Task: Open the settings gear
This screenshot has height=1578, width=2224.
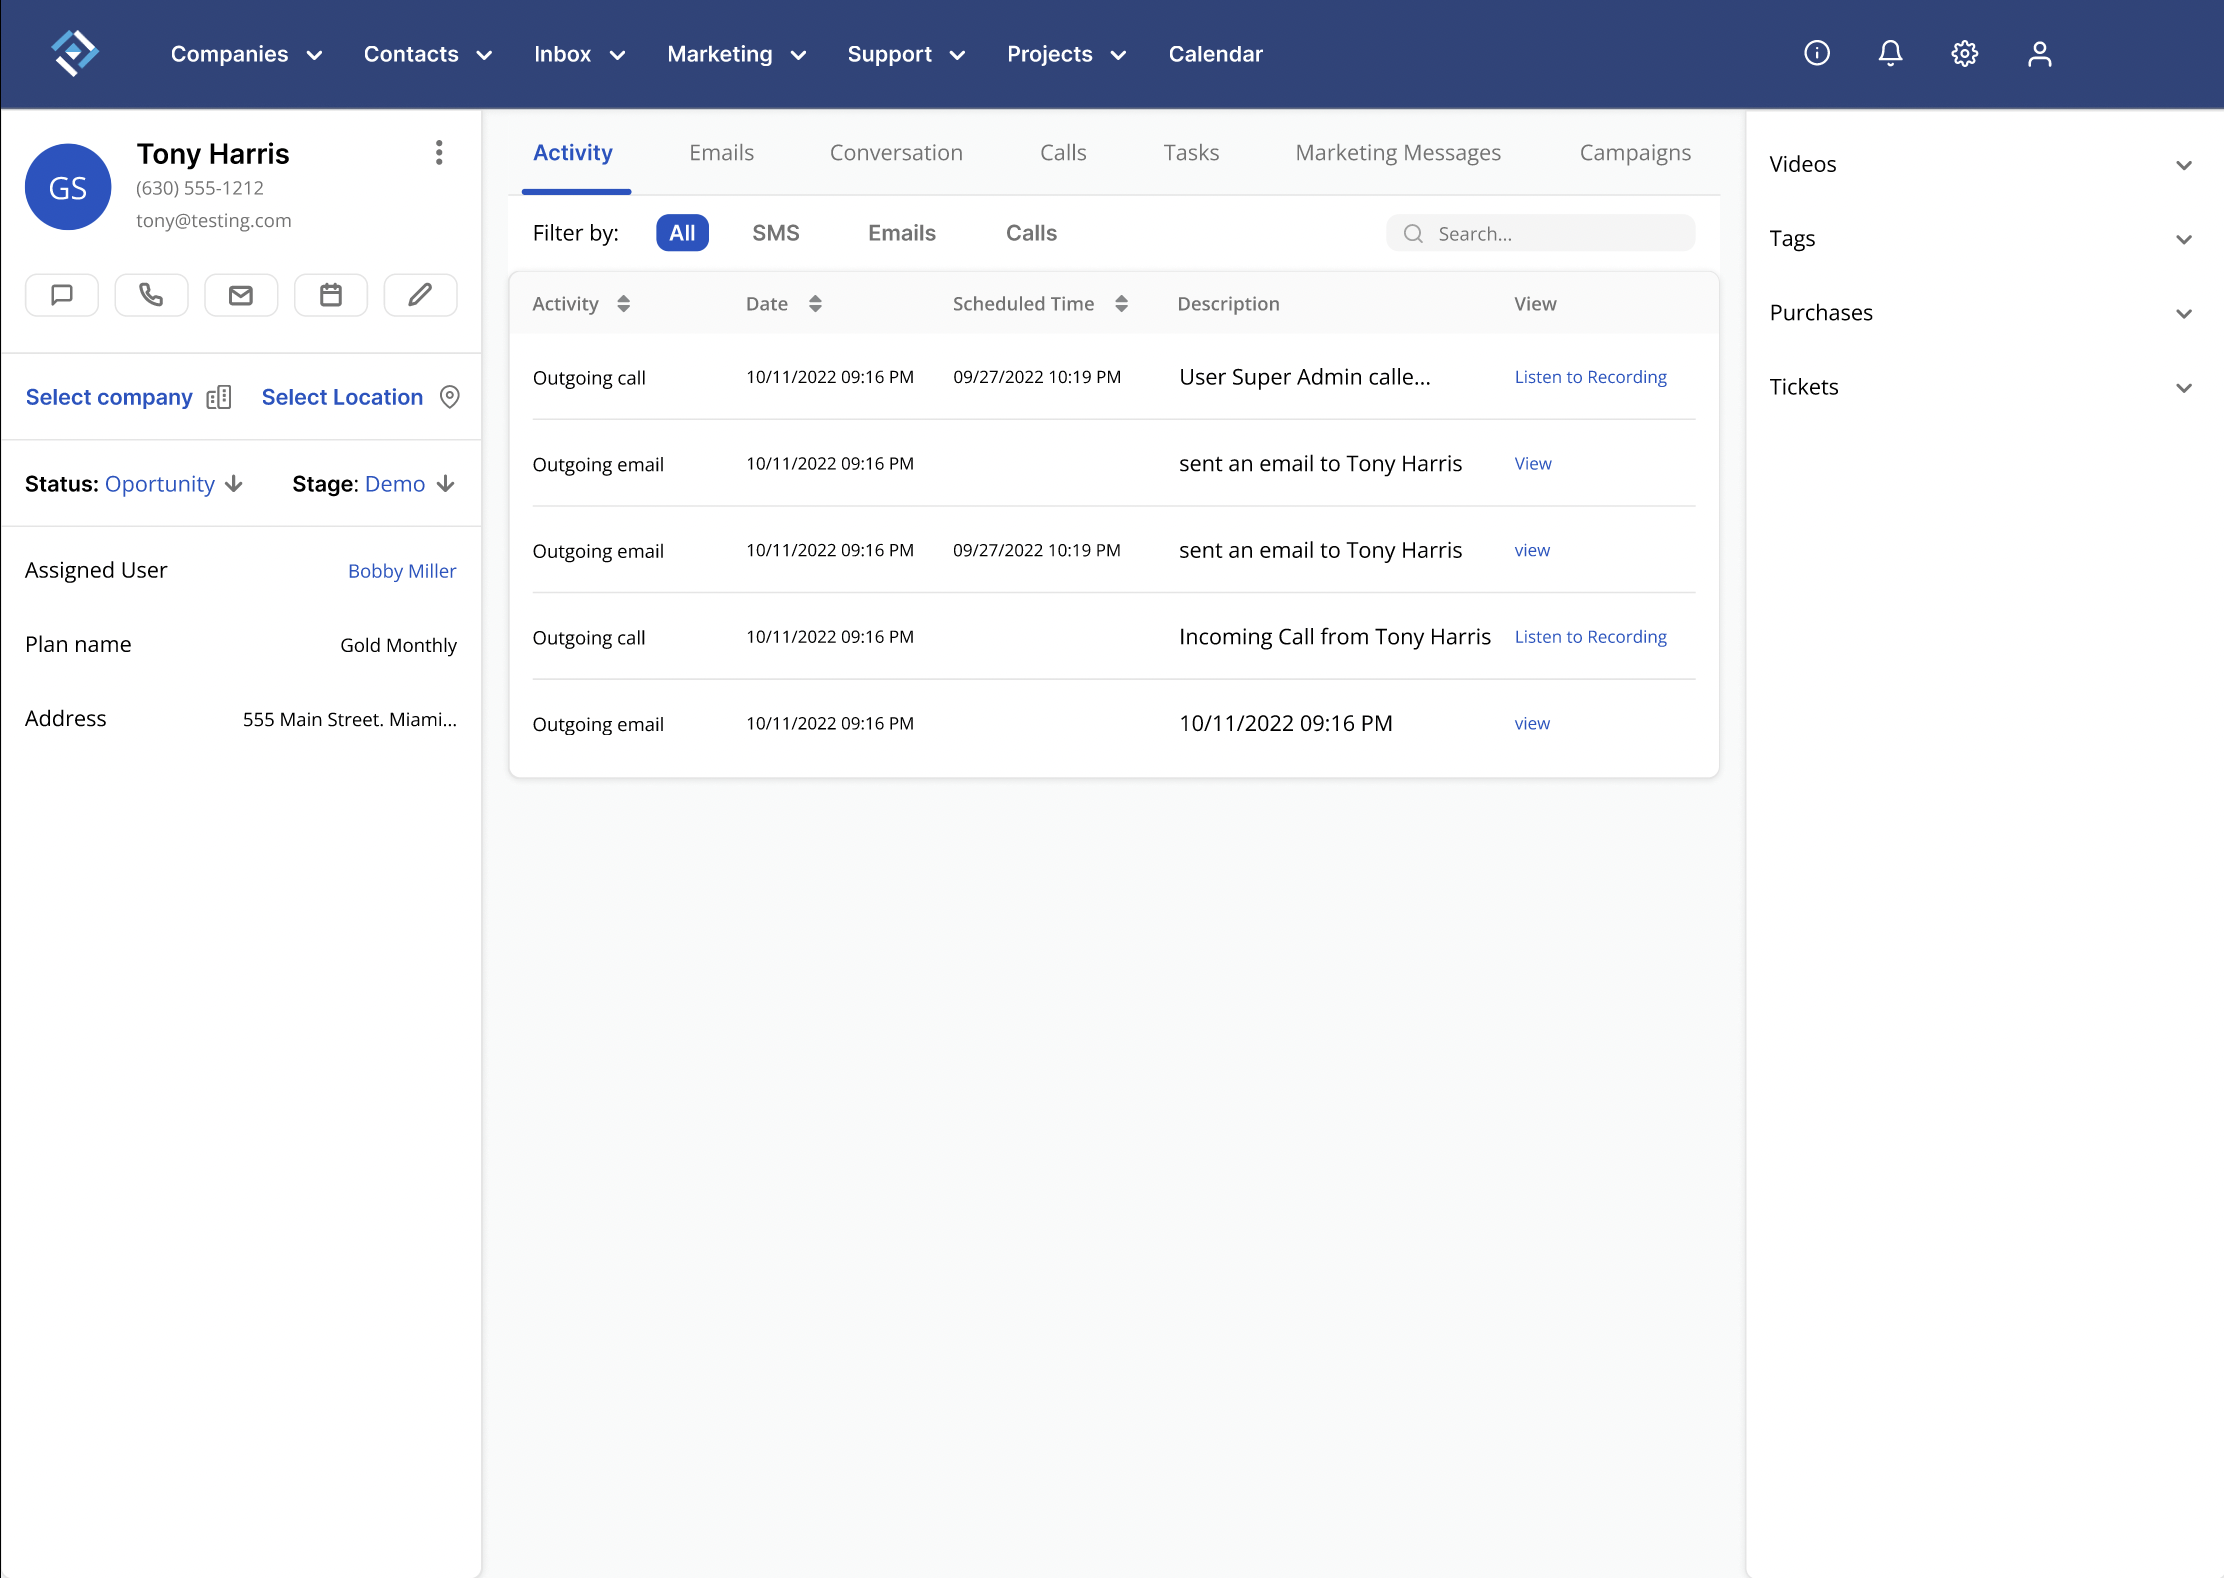Action: pos(1965,53)
